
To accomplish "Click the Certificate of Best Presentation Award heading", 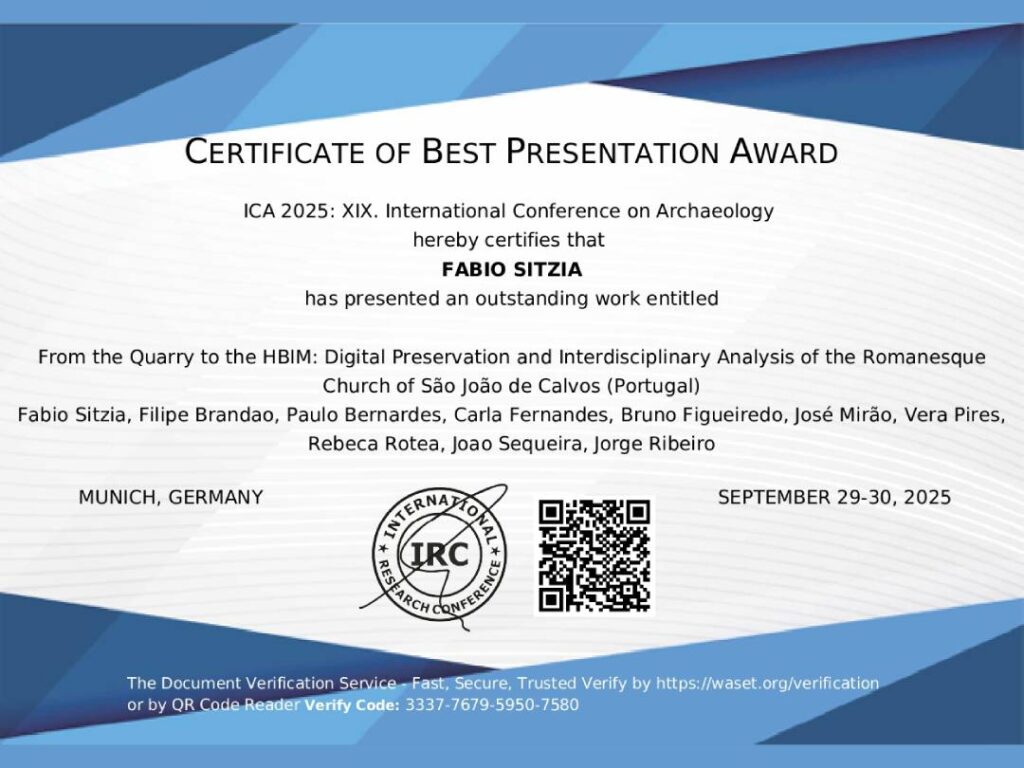I will [511, 152].
